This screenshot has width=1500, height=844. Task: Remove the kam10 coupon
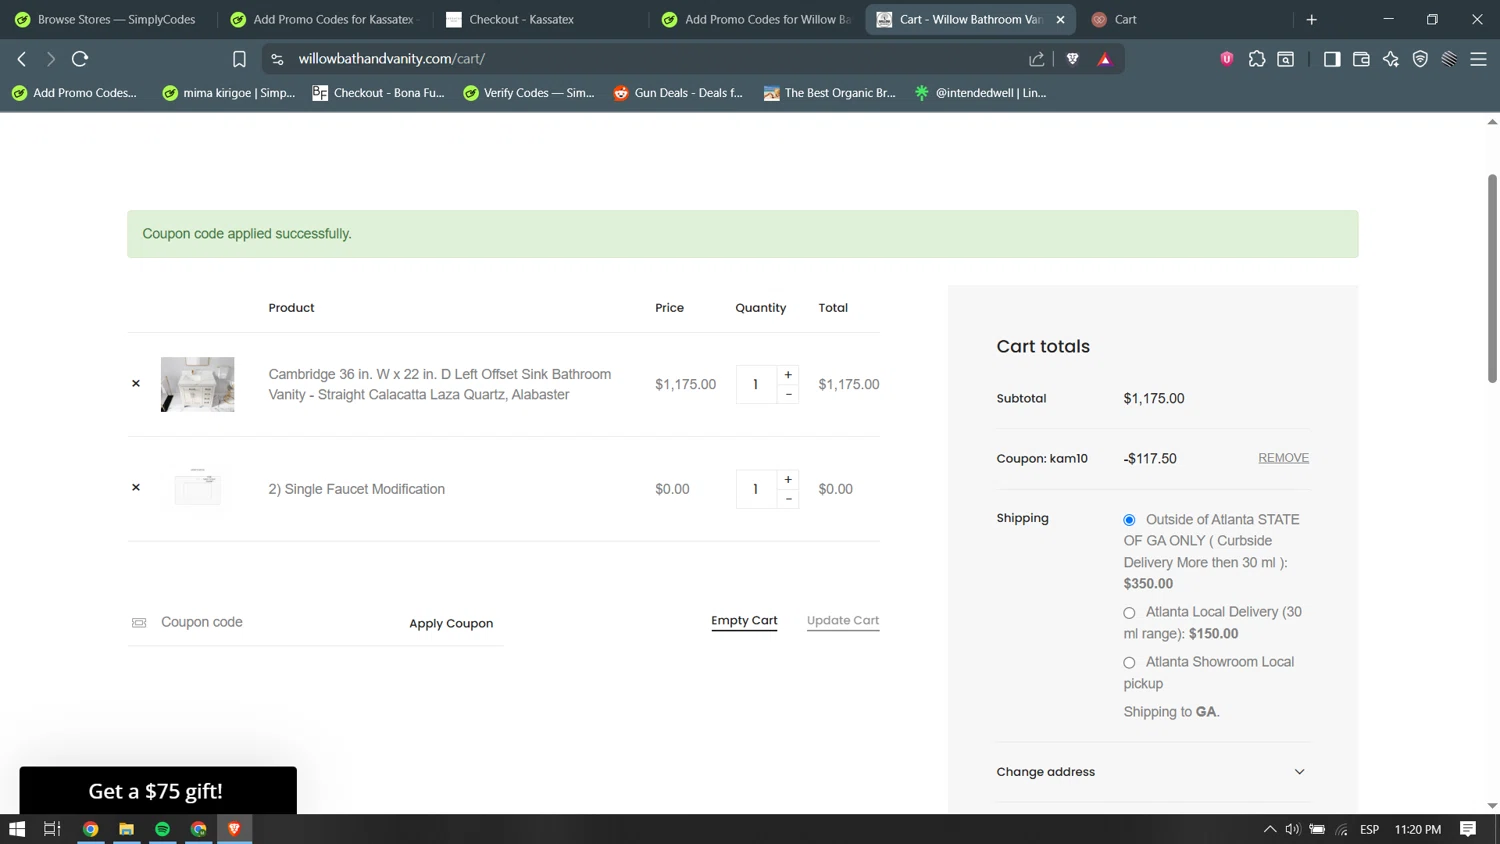1283,458
